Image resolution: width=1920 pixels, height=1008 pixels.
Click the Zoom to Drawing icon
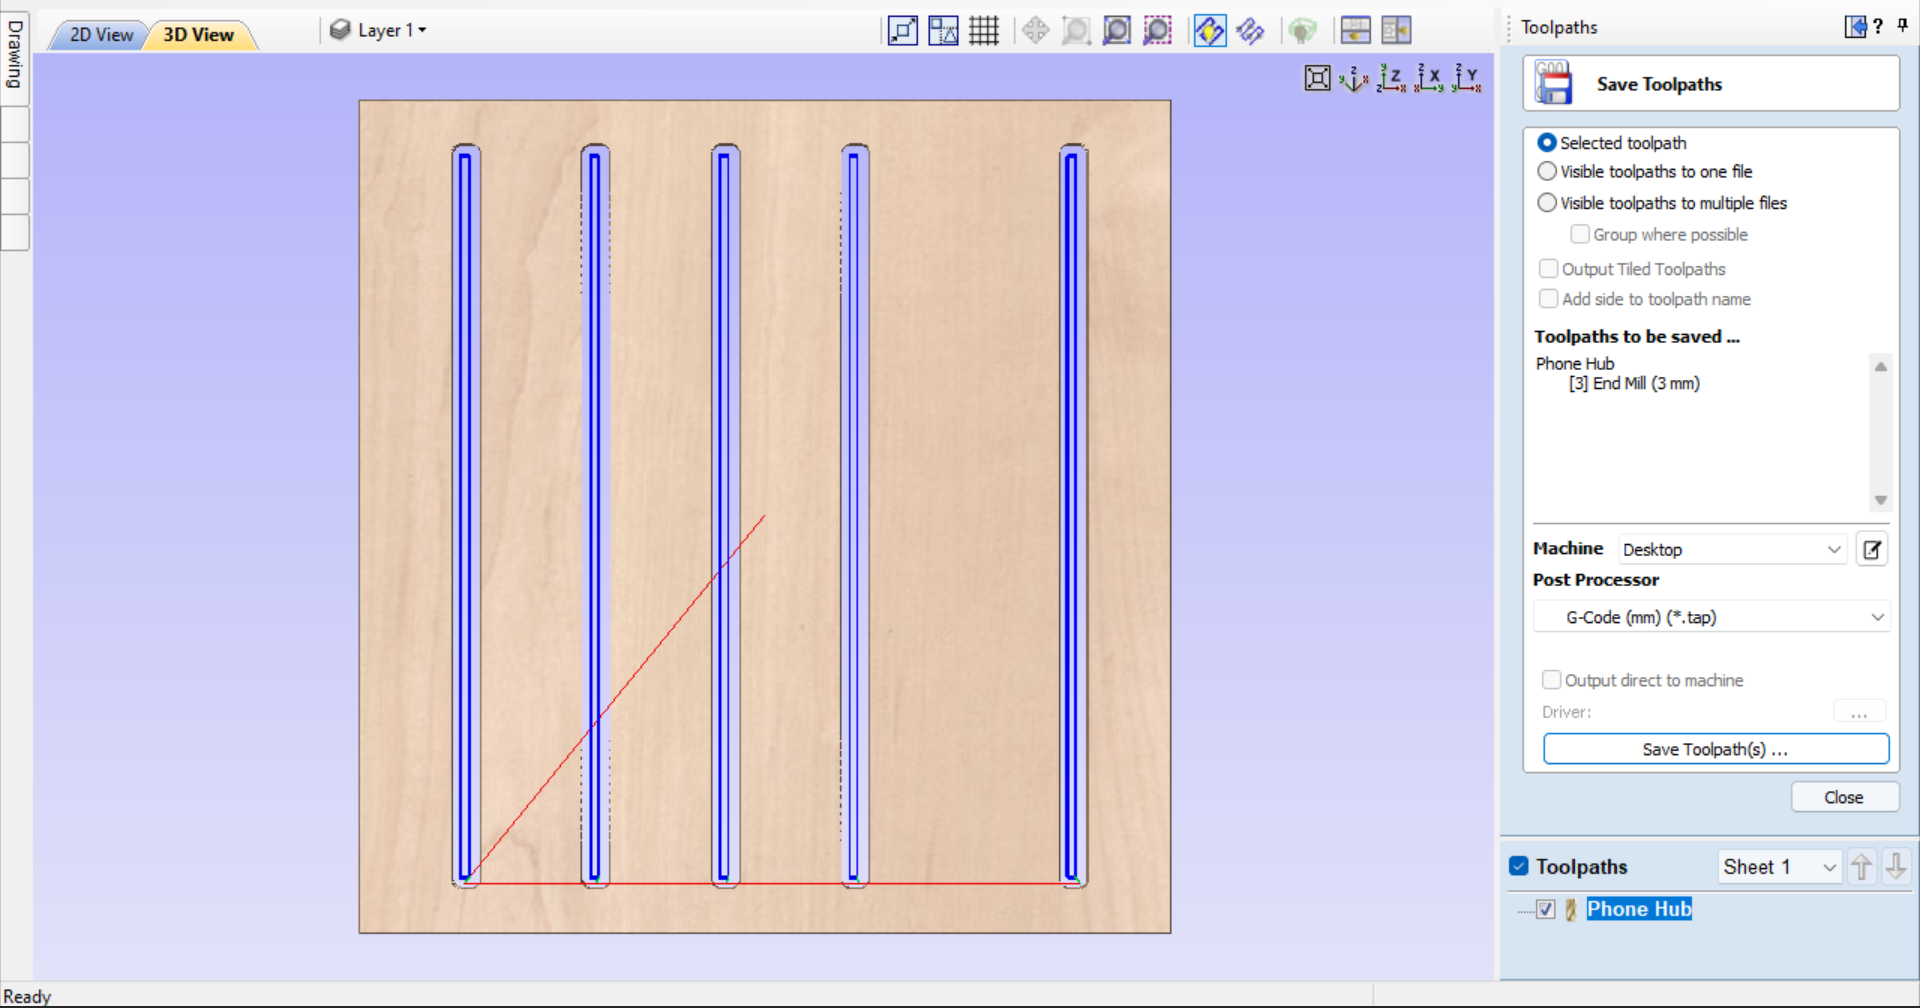point(1117,30)
